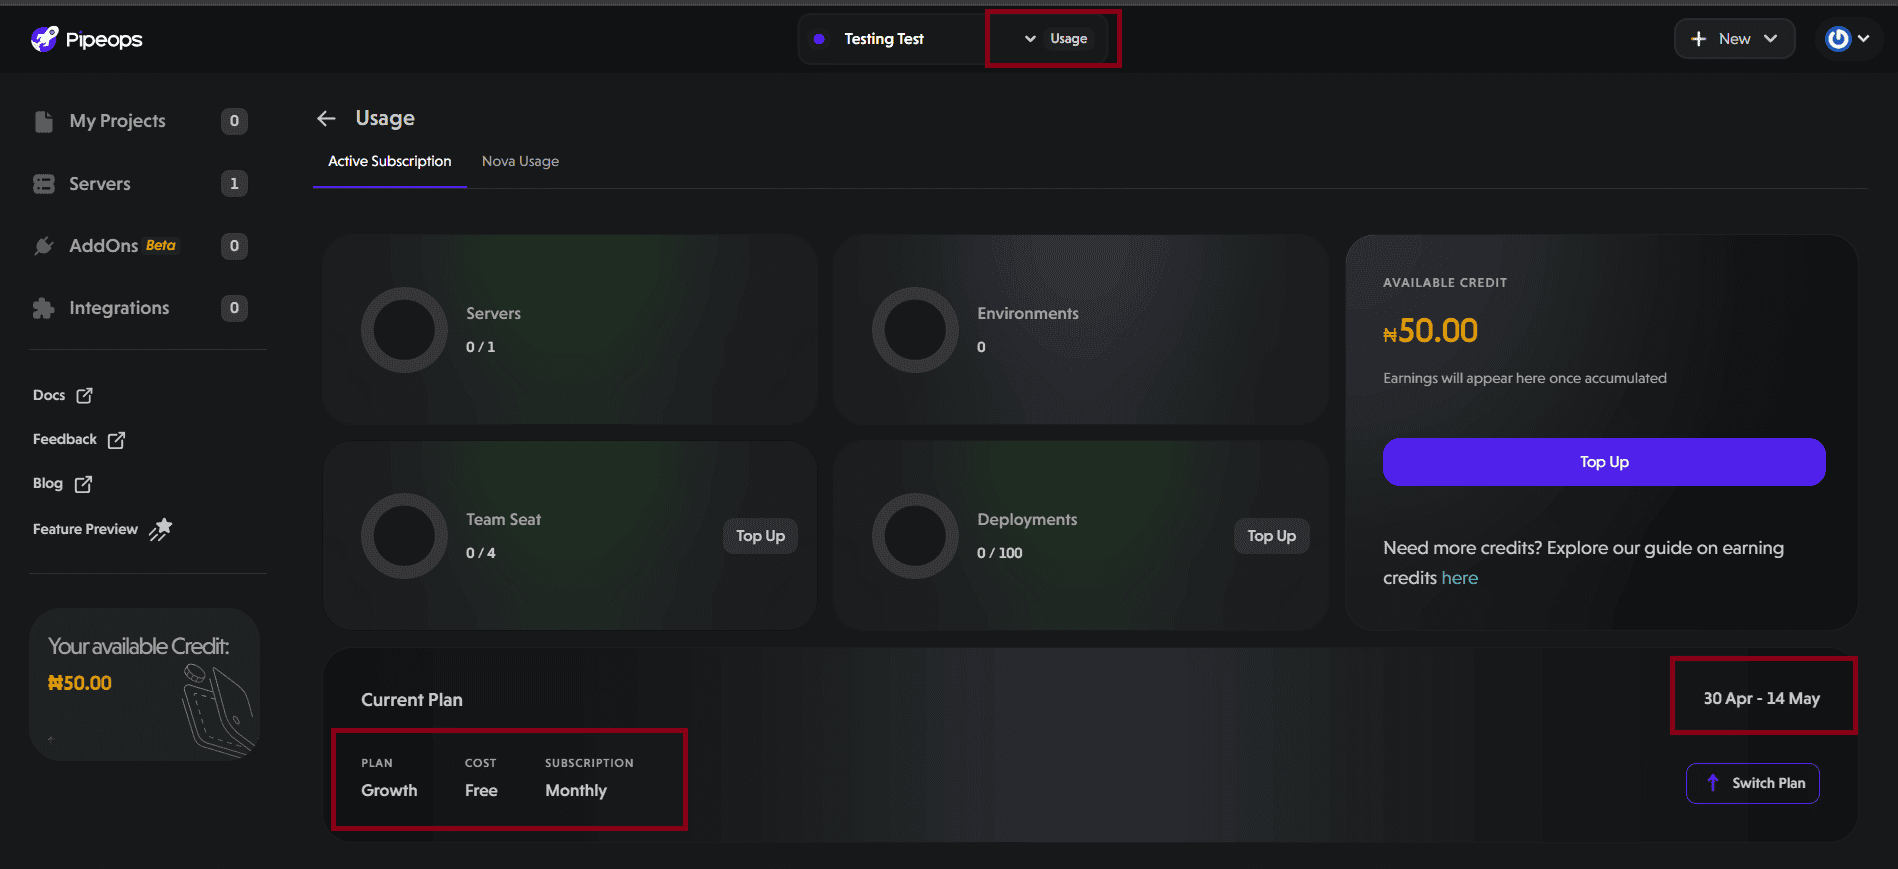Screen dimensions: 1898x869
Task: Open AddOns Beta in sidebar
Action: click(x=139, y=246)
